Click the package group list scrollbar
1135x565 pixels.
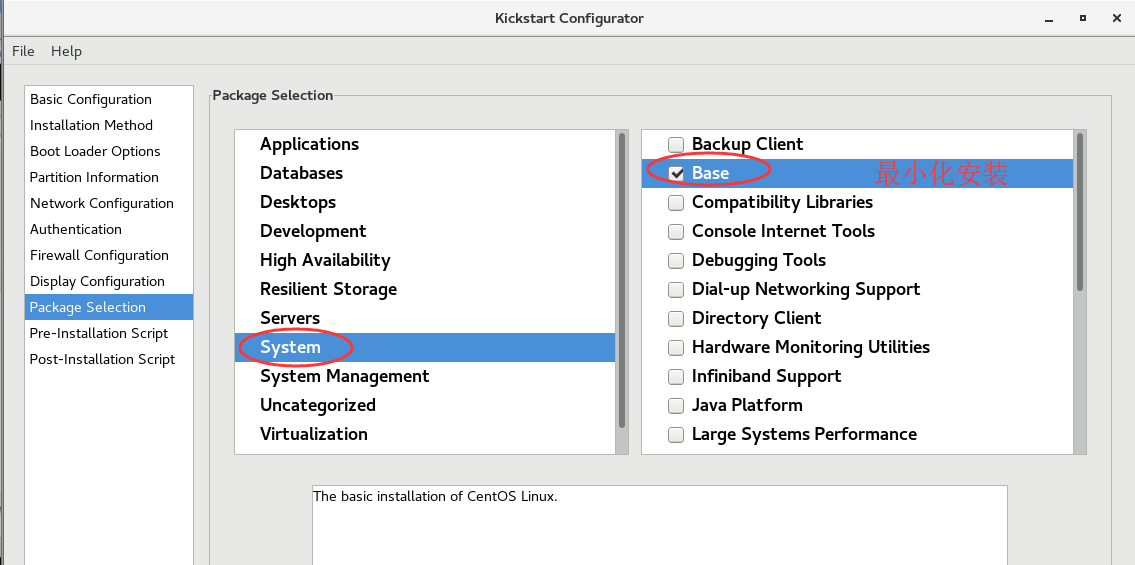point(1080,212)
